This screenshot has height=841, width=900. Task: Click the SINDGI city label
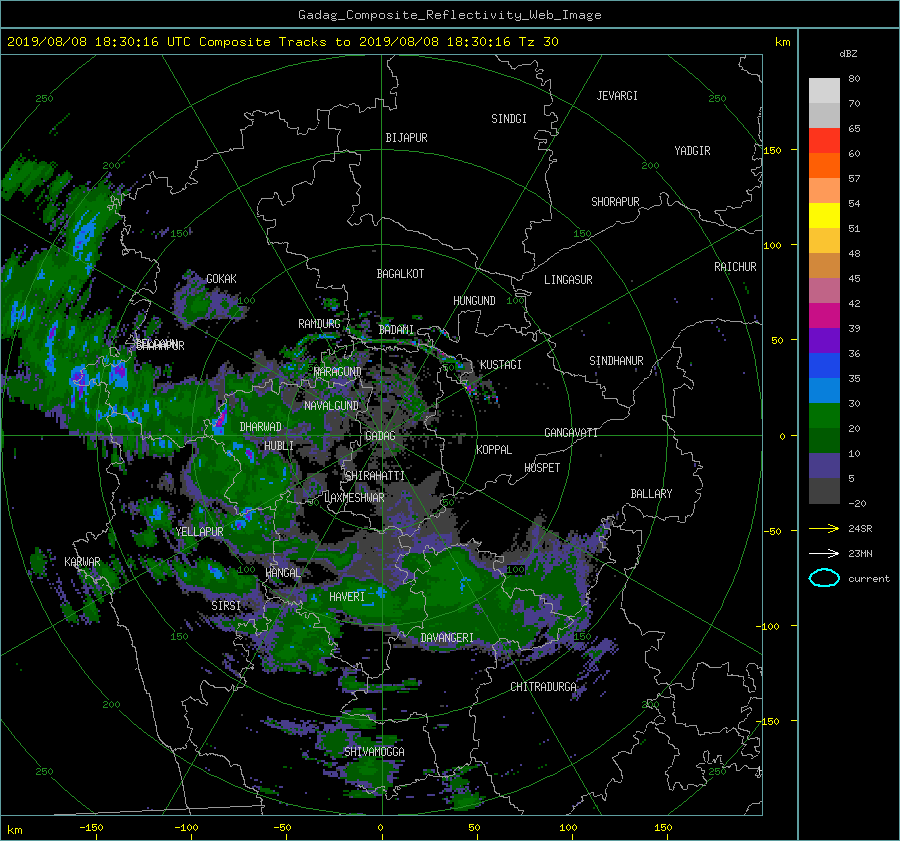[509, 119]
